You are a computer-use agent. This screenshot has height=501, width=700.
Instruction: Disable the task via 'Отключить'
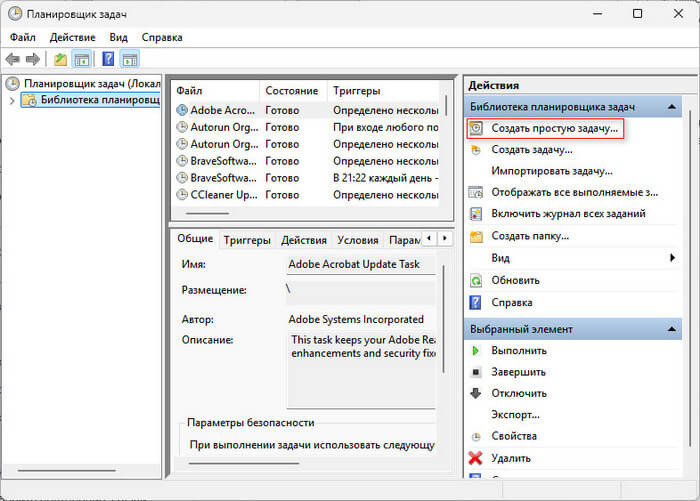click(x=518, y=393)
